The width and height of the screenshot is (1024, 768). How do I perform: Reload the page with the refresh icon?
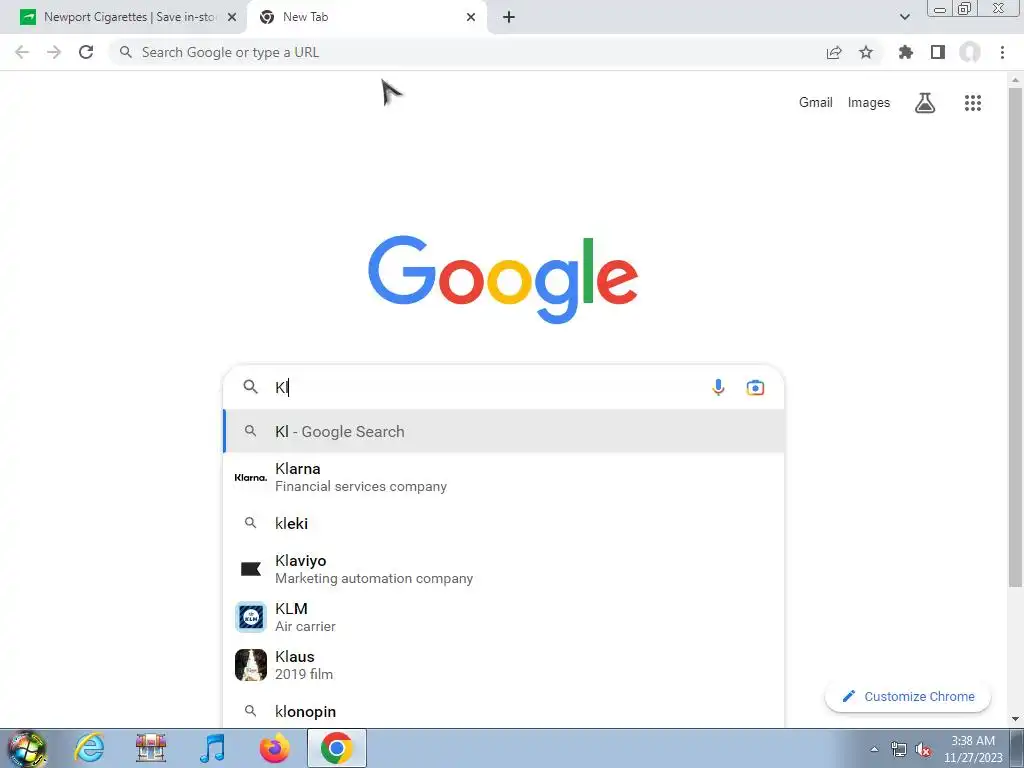pyautogui.click(x=86, y=52)
